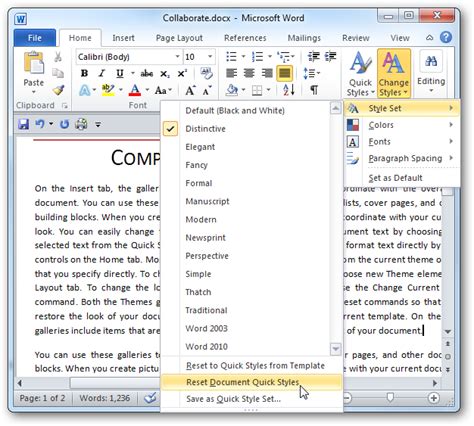Open Clipboard pane dialog launcher
474x426 pixels.
[x=64, y=106]
